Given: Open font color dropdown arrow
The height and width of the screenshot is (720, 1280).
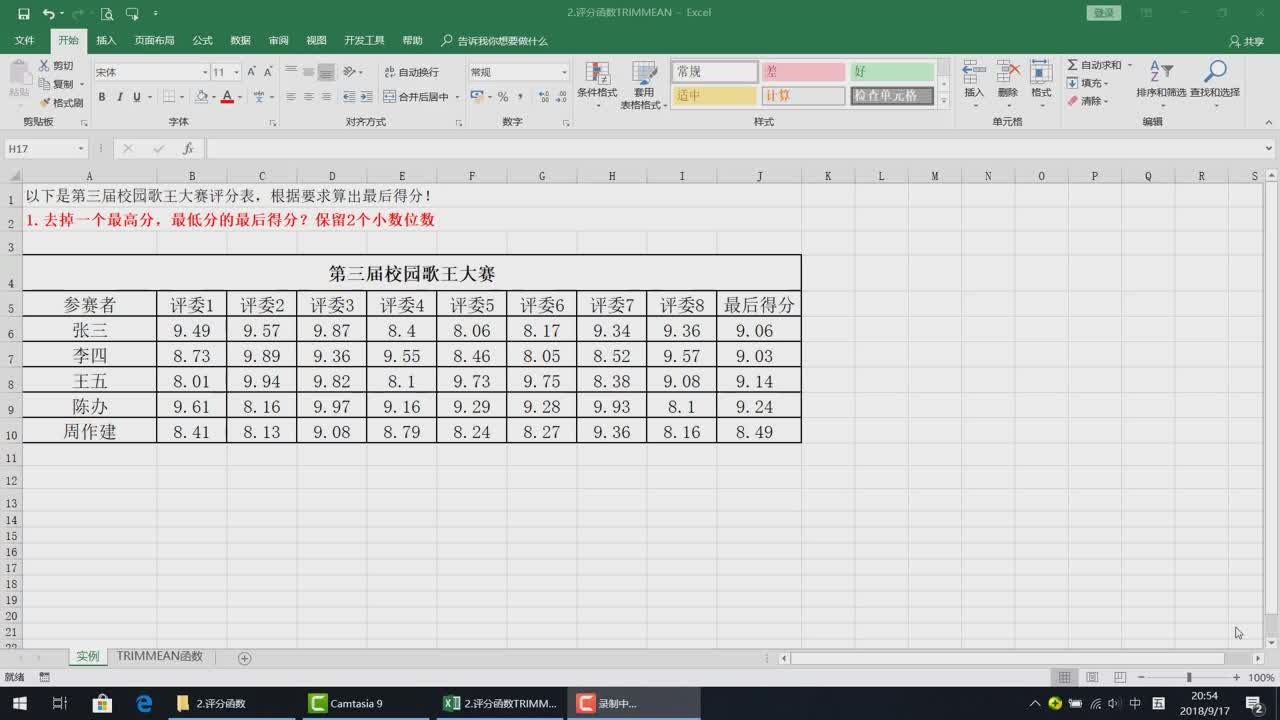Looking at the screenshot, I should click(239, 97).
